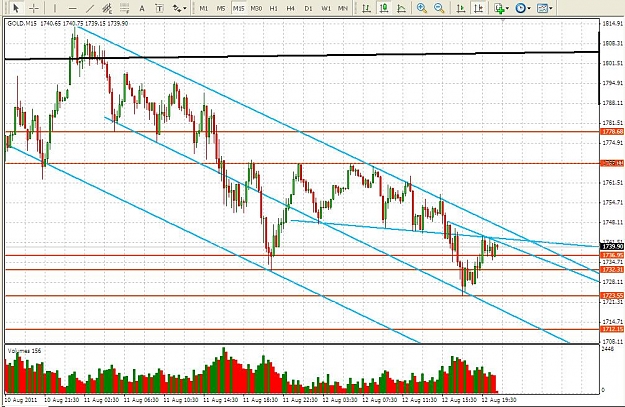The width and height of the screenshot is (625, 407).
Task: Click the 2446 volume scale value
Action: pyautogui.click(x=607, y=349)
